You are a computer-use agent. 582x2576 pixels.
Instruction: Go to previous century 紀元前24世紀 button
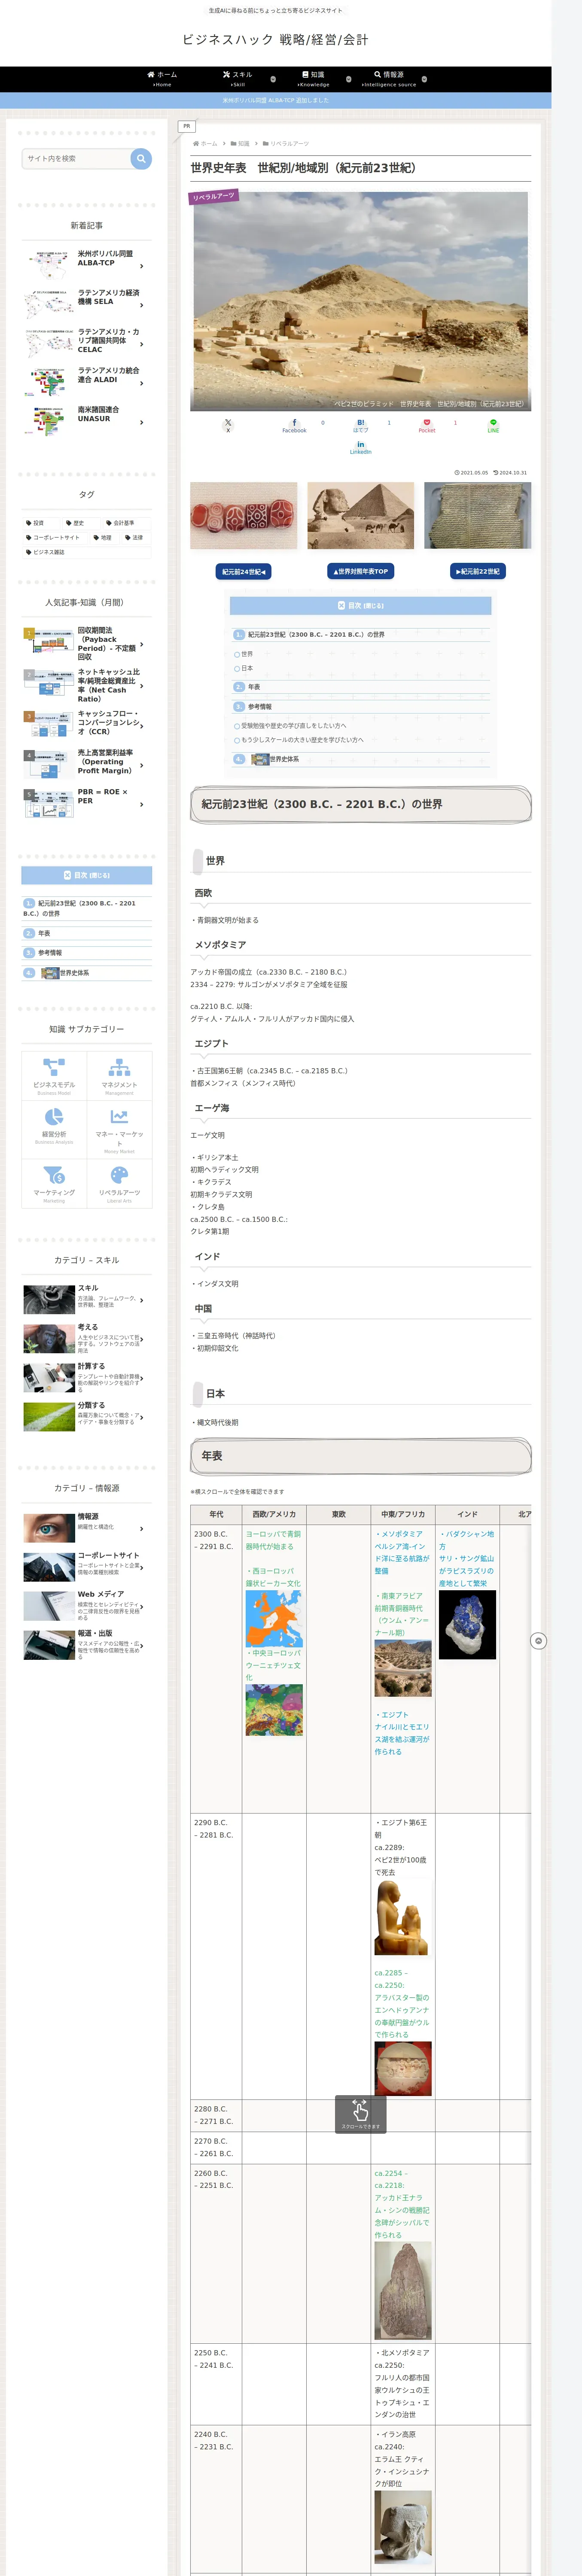click(x=243, y=571)
